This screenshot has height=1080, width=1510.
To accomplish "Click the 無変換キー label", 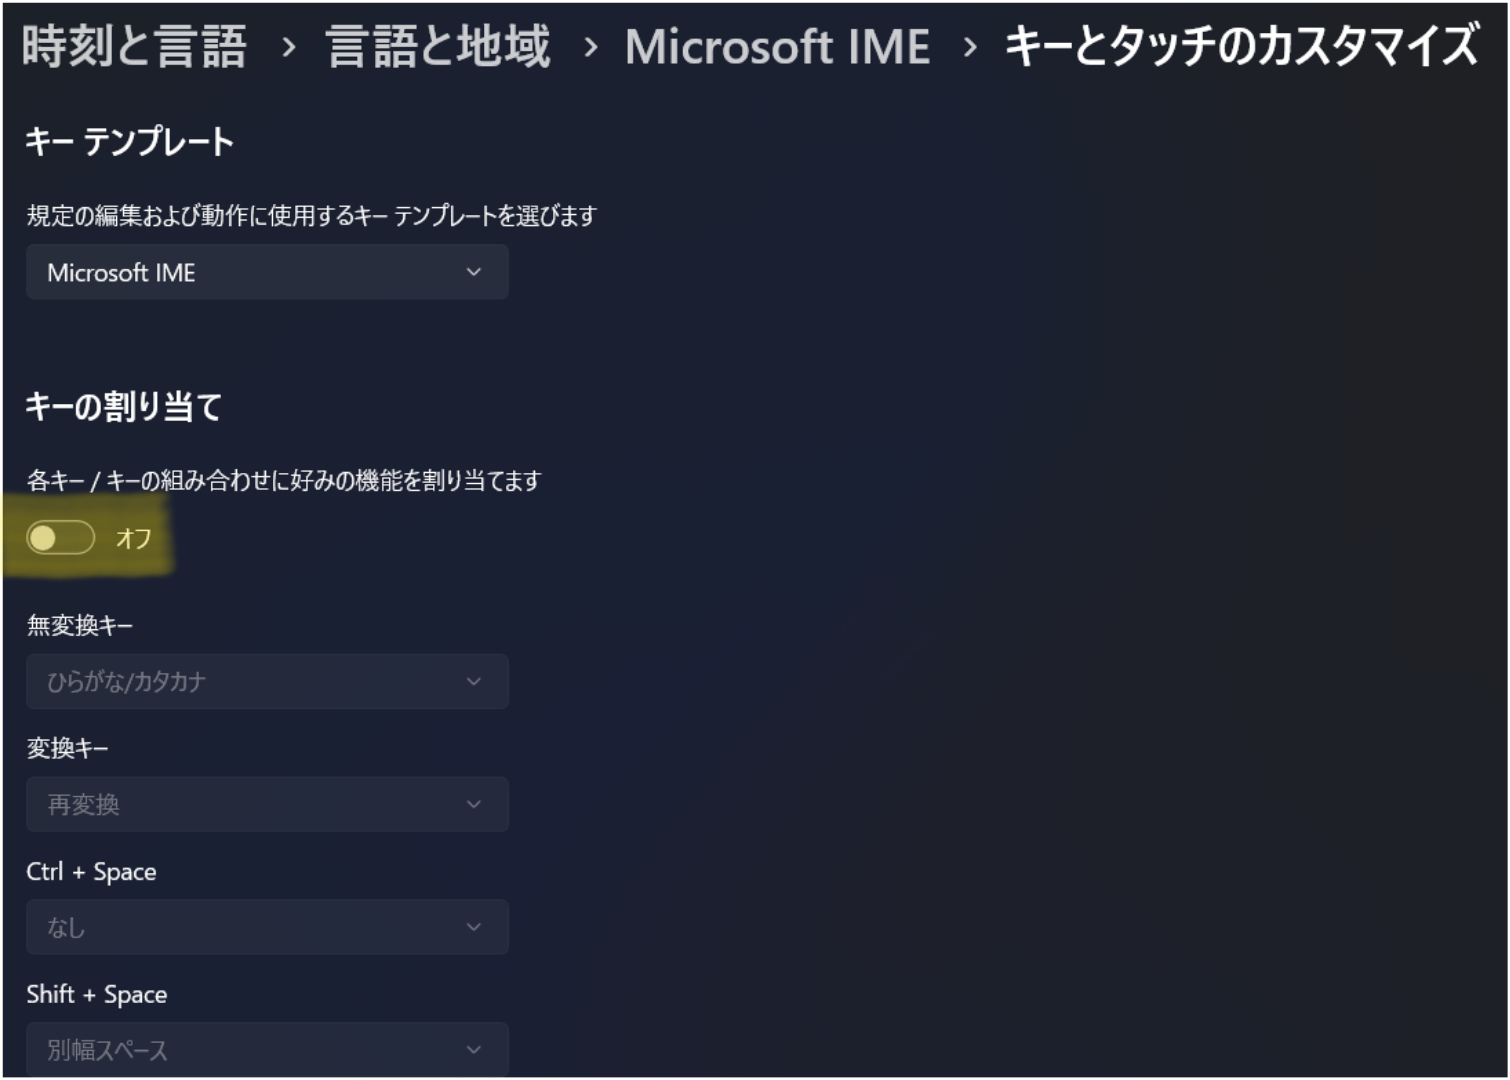I will coord(80,626).
